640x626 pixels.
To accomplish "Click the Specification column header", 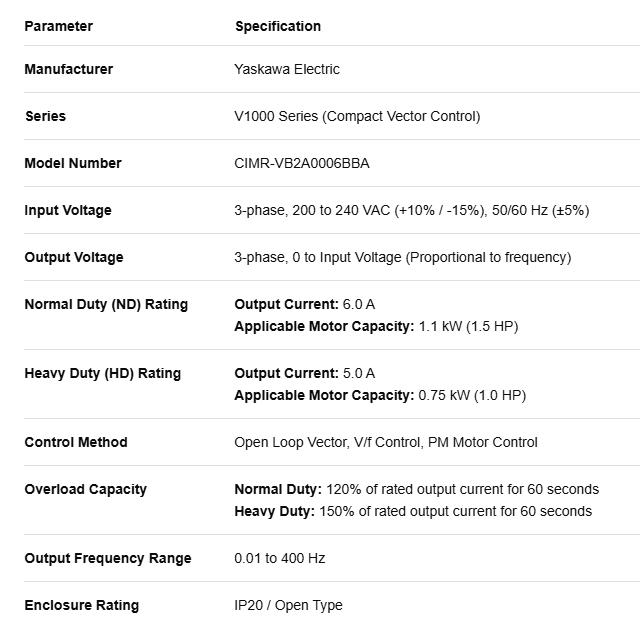I will 278,26.
